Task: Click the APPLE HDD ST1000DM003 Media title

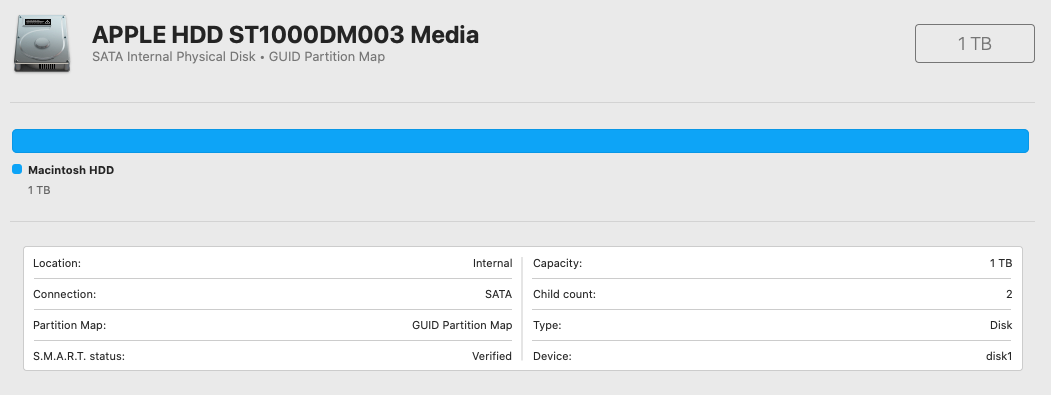Action: pos(285,34)
